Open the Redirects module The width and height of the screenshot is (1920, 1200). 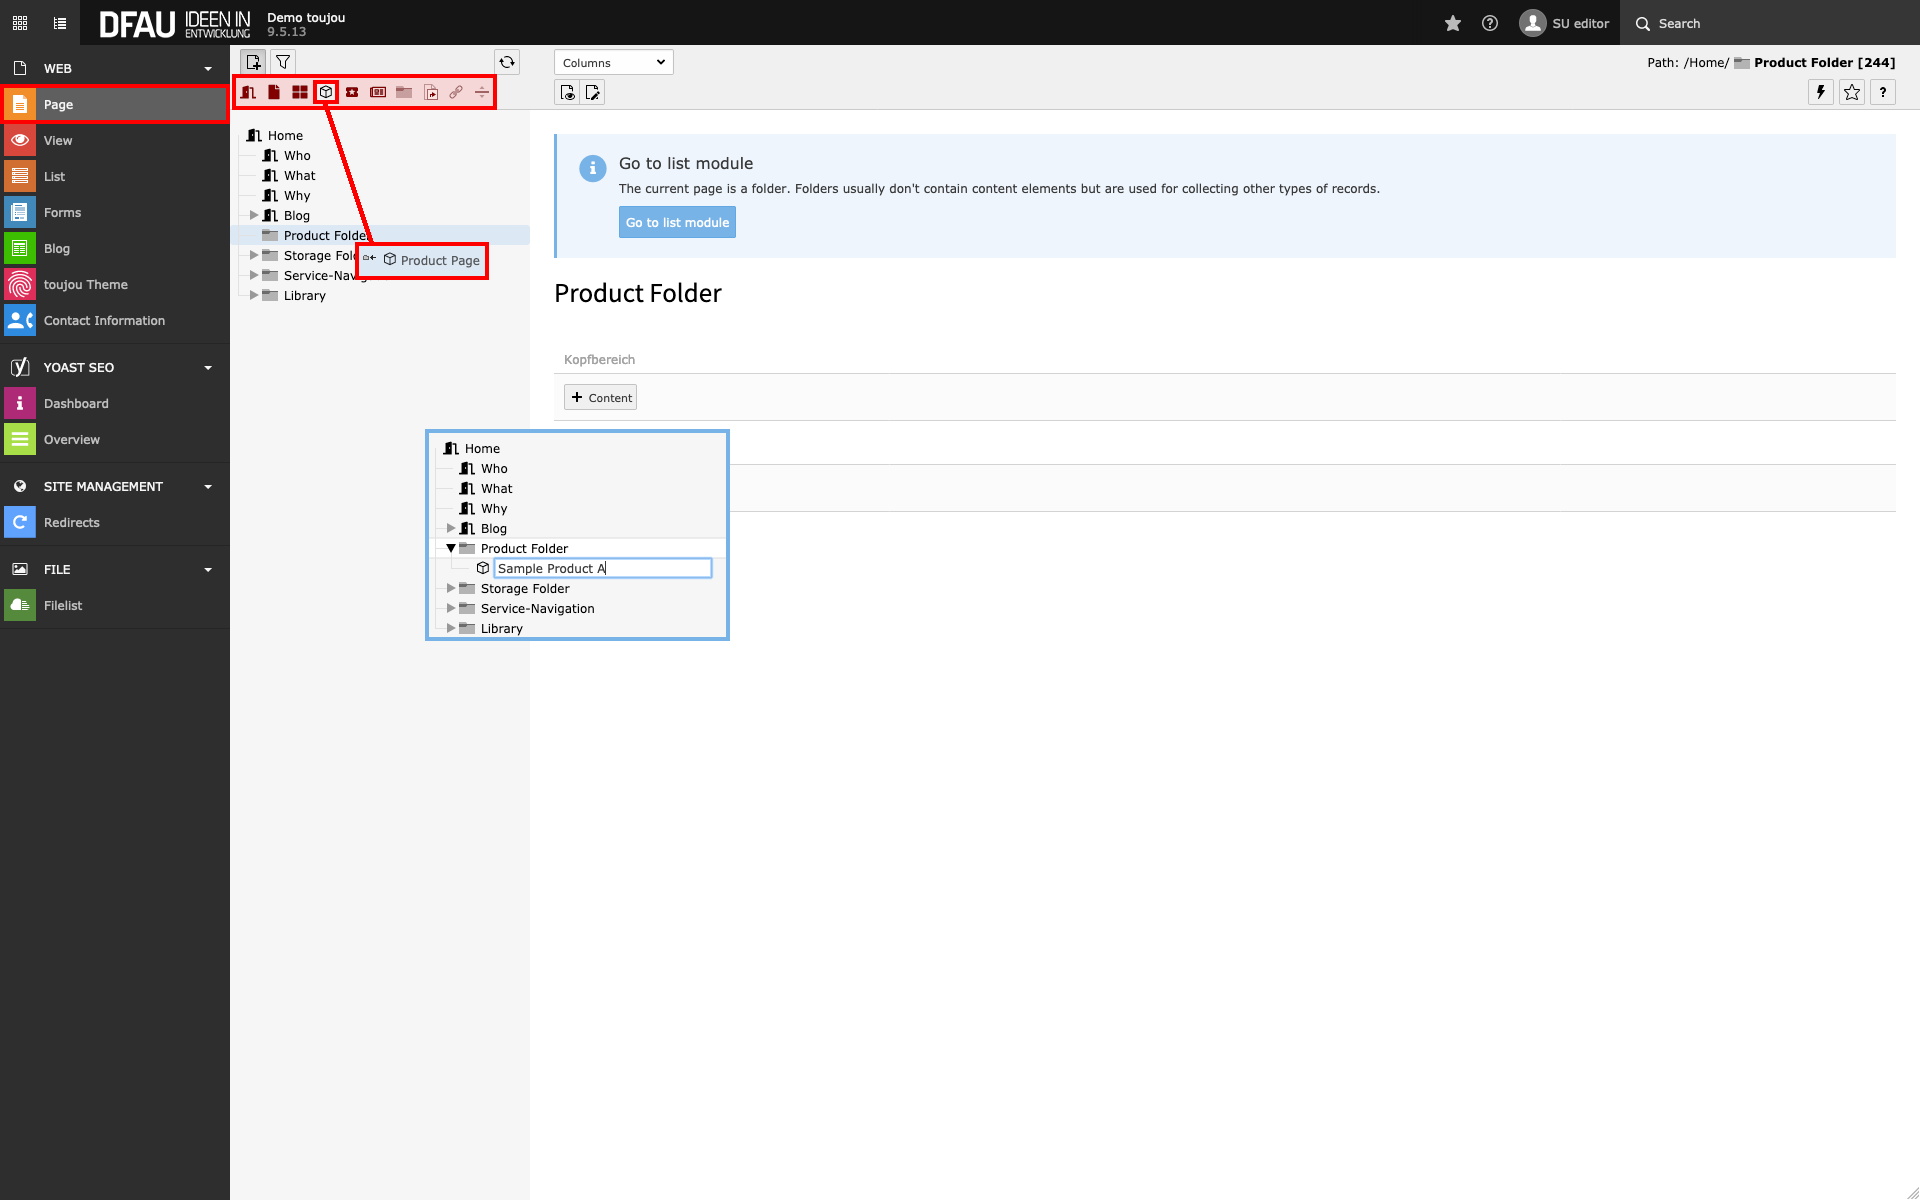tap(71, 523)
